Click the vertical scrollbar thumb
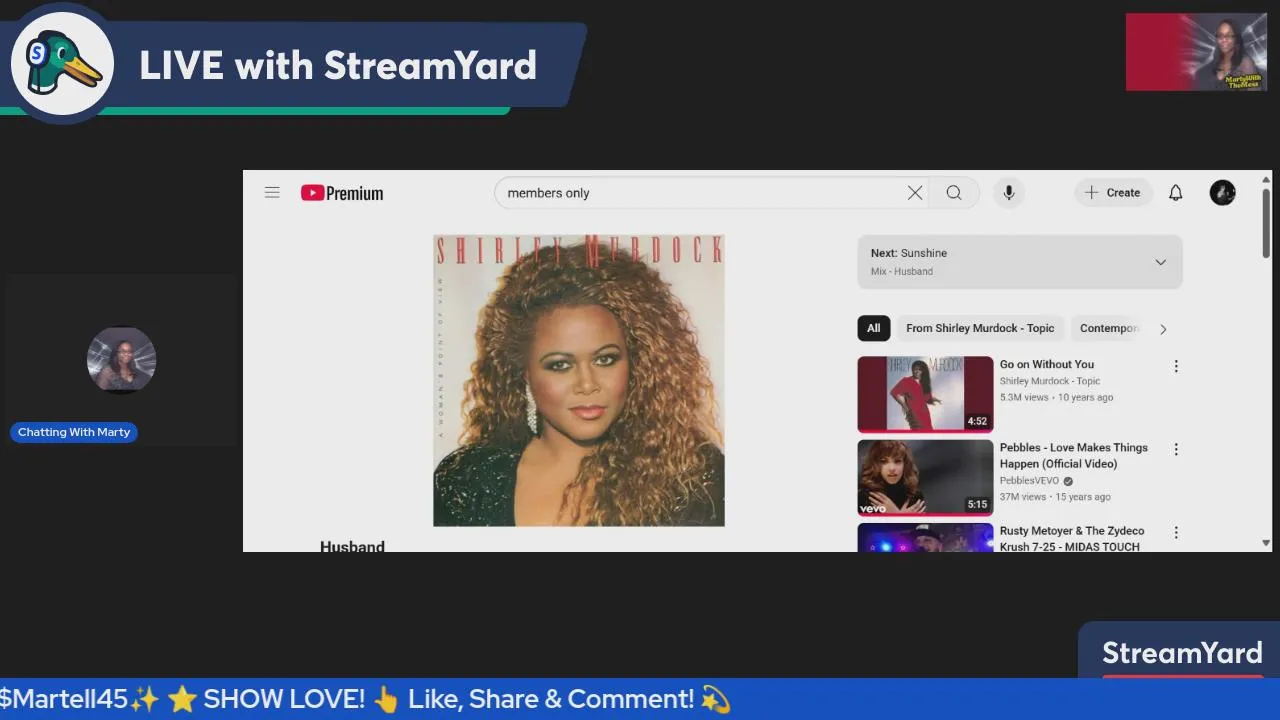This screenshot has width=1280, height=720. [x=1266, y=223]
